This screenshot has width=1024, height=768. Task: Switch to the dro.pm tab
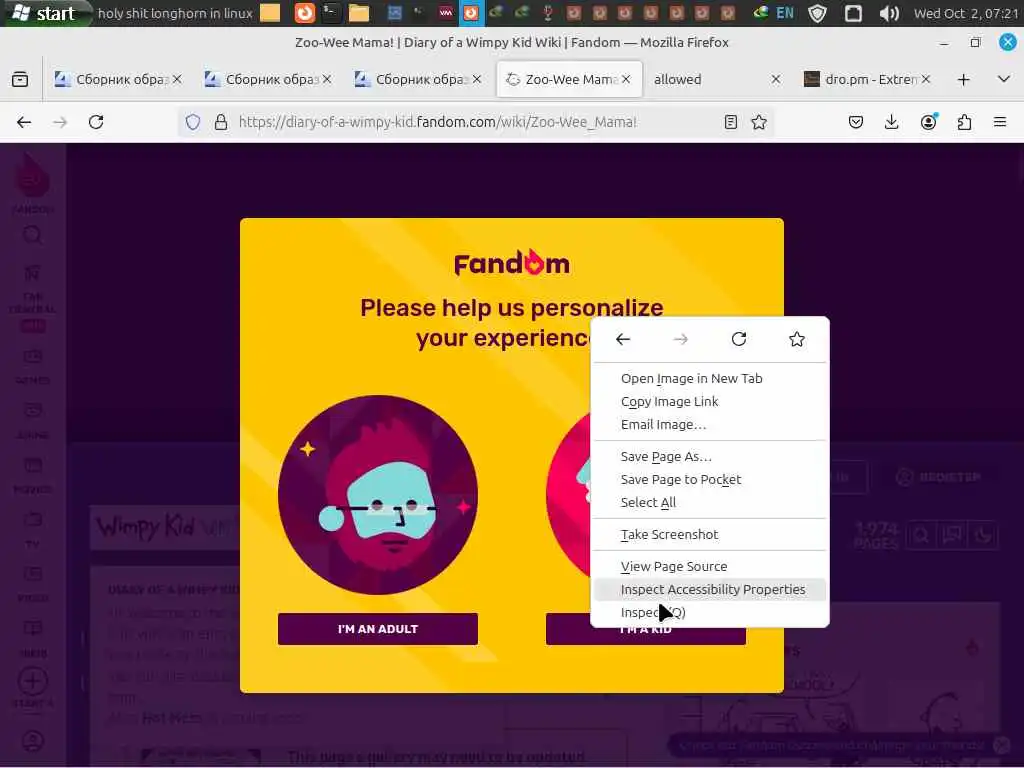point(866,80)
